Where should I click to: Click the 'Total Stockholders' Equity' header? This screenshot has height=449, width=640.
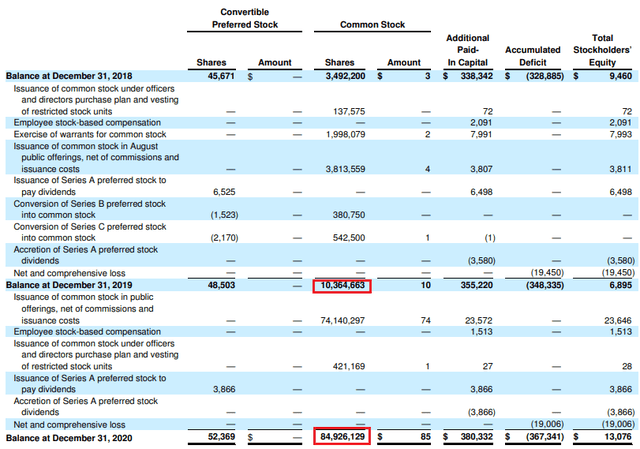pos(602,50)
